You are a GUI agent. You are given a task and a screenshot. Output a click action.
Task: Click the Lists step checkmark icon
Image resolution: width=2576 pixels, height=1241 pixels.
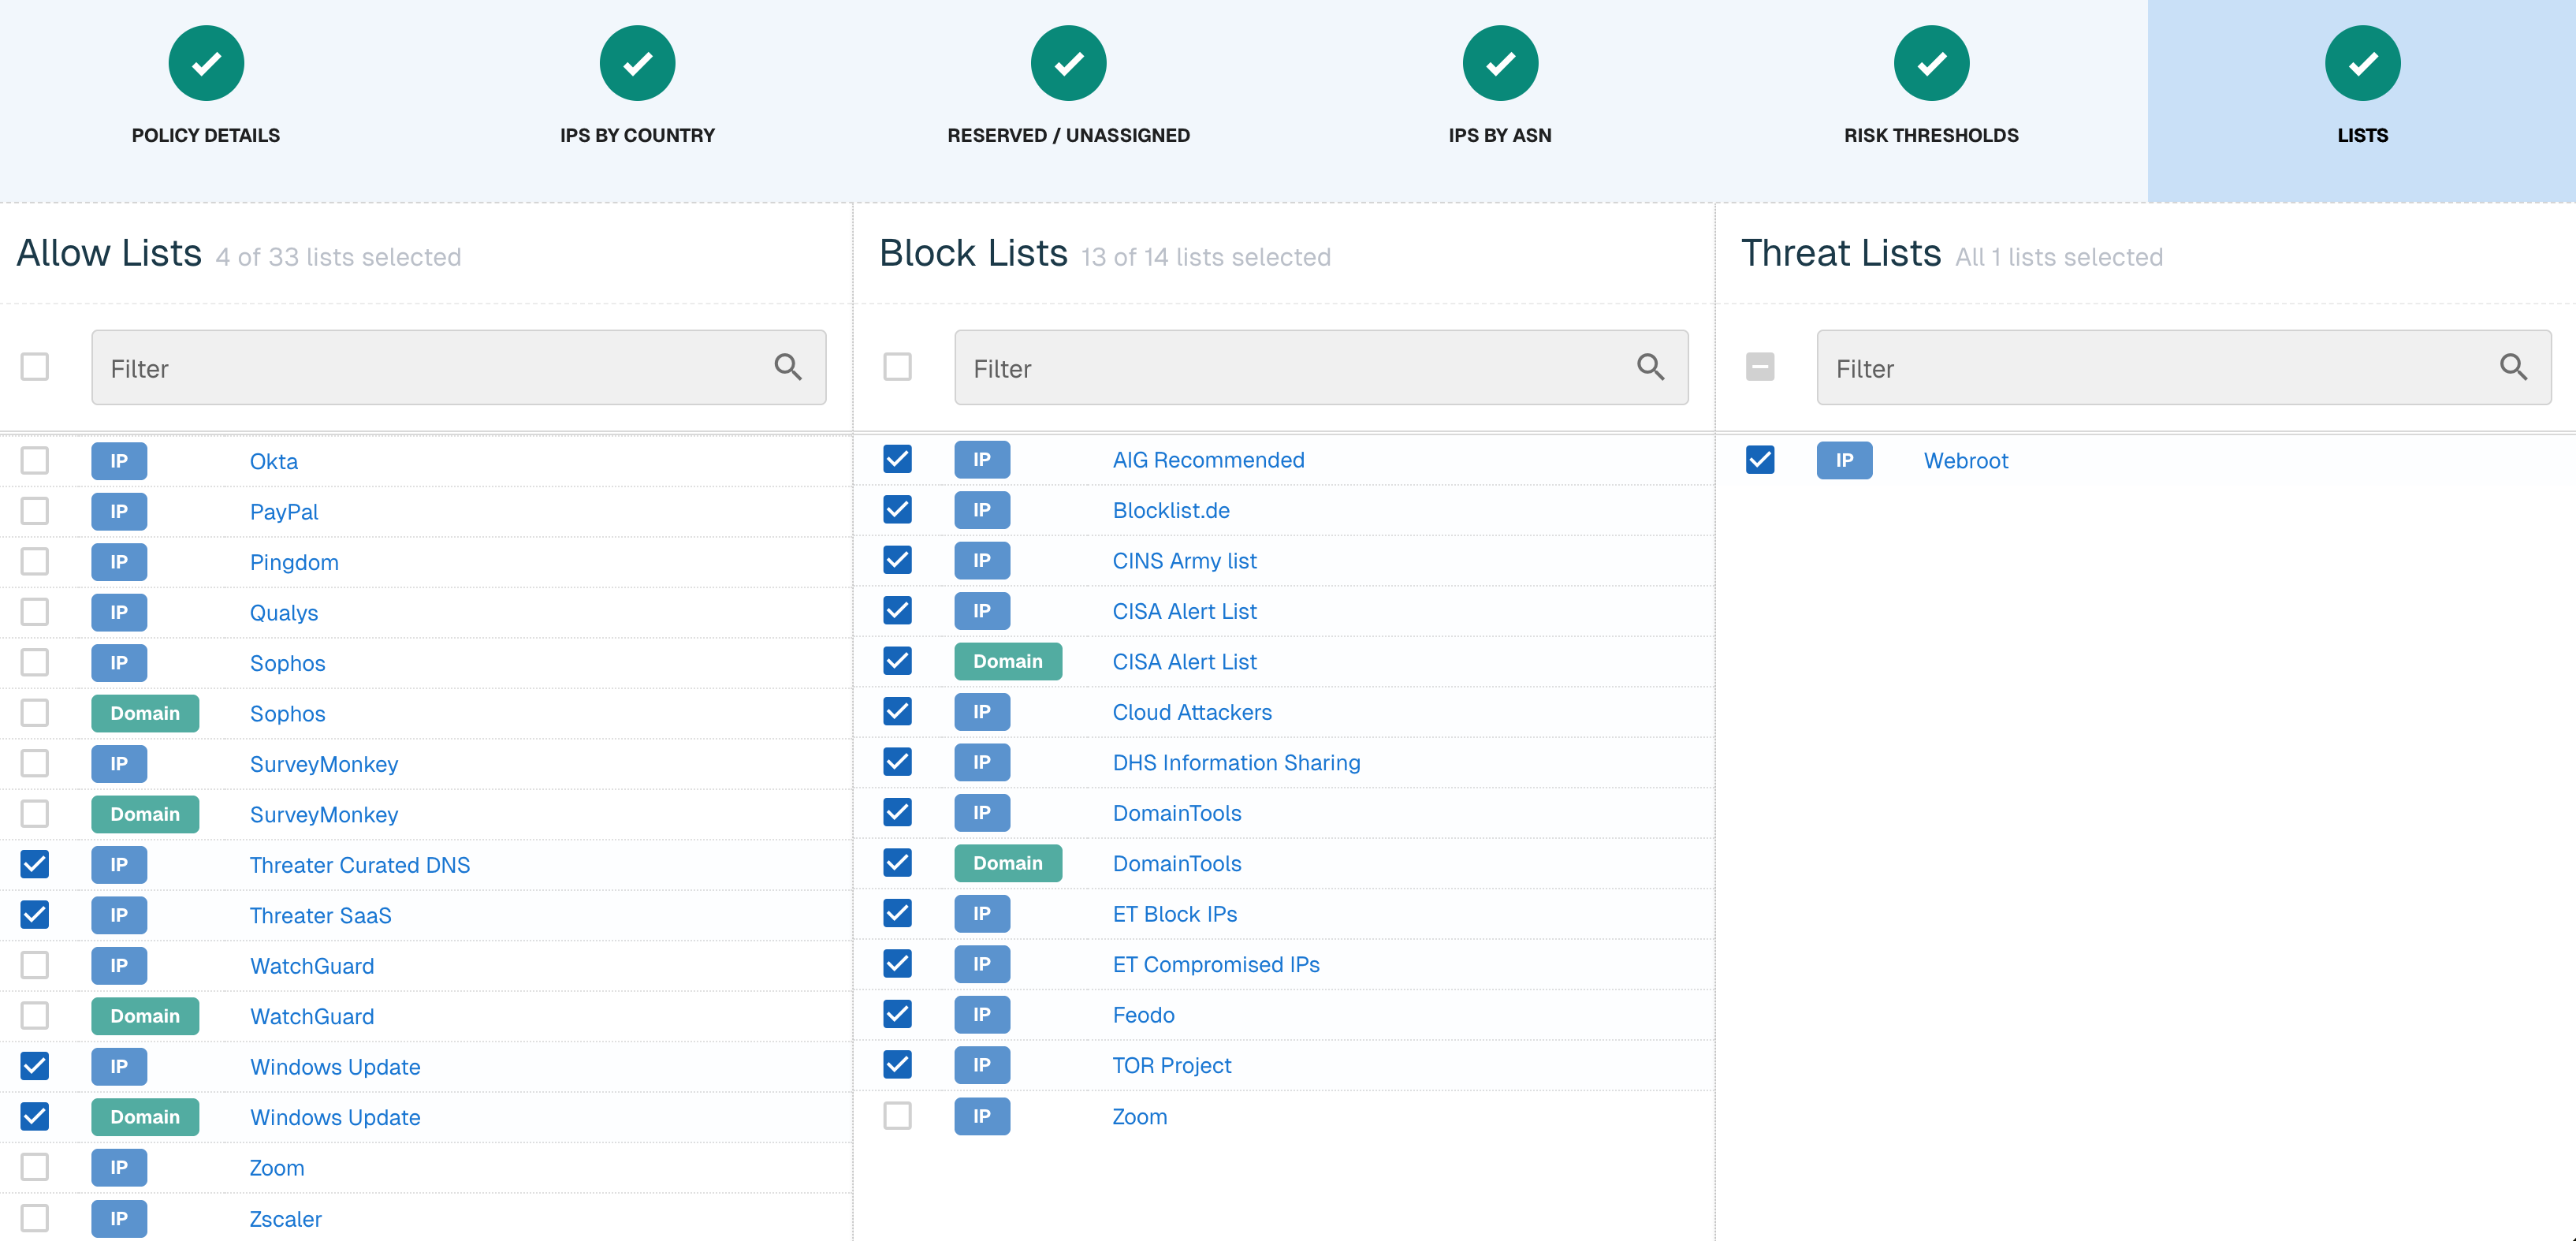(x=2362, y=63)
